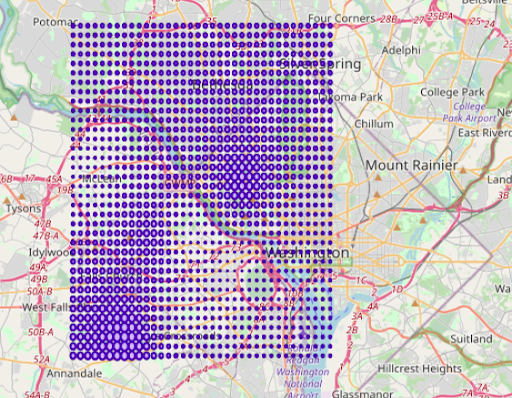The image size is (512, 398).
Task: Click the orange triangle right of Mount Rainier text
Action: click(x=463, y=170)
